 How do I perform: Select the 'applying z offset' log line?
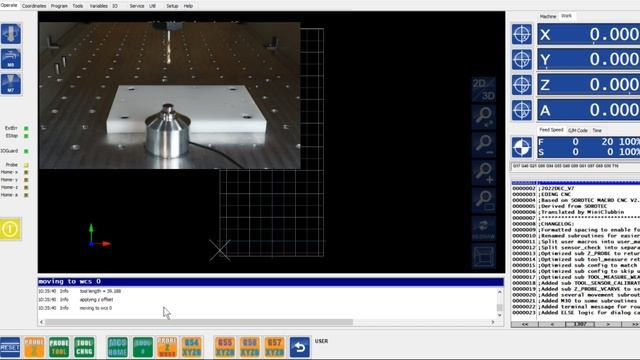96,300
